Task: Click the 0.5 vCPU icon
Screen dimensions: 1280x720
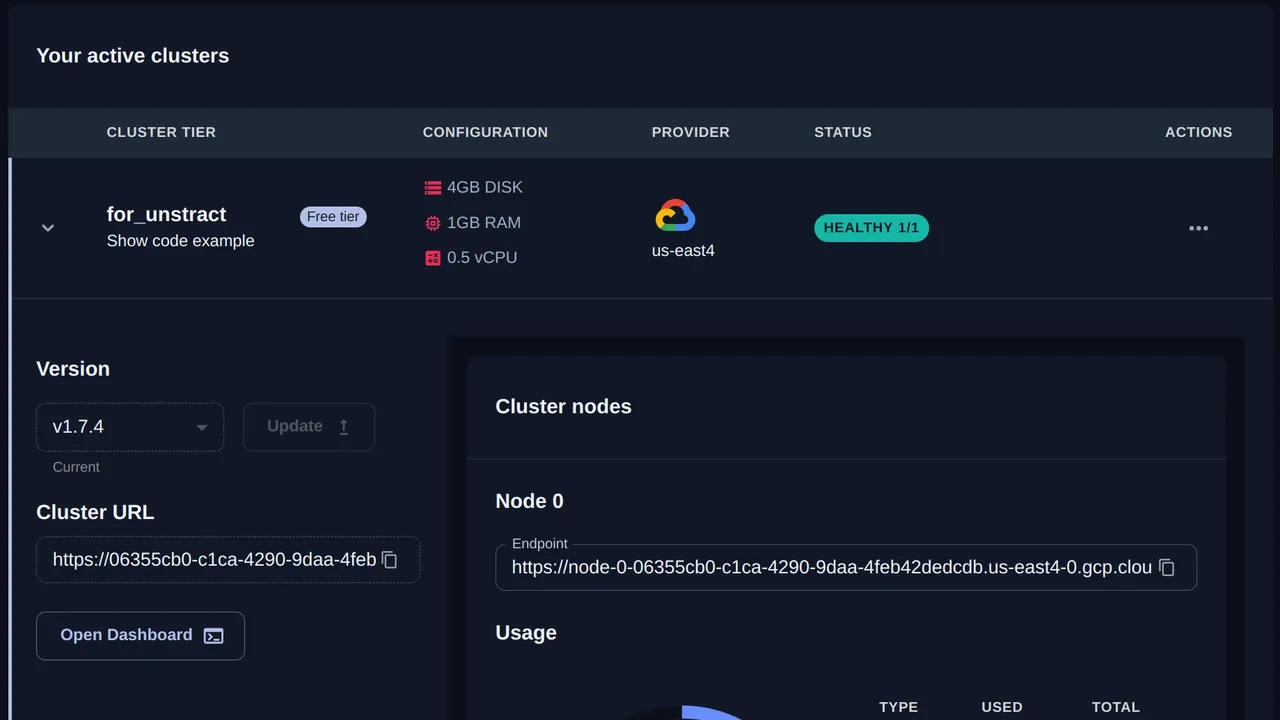Action: point(432,257)
